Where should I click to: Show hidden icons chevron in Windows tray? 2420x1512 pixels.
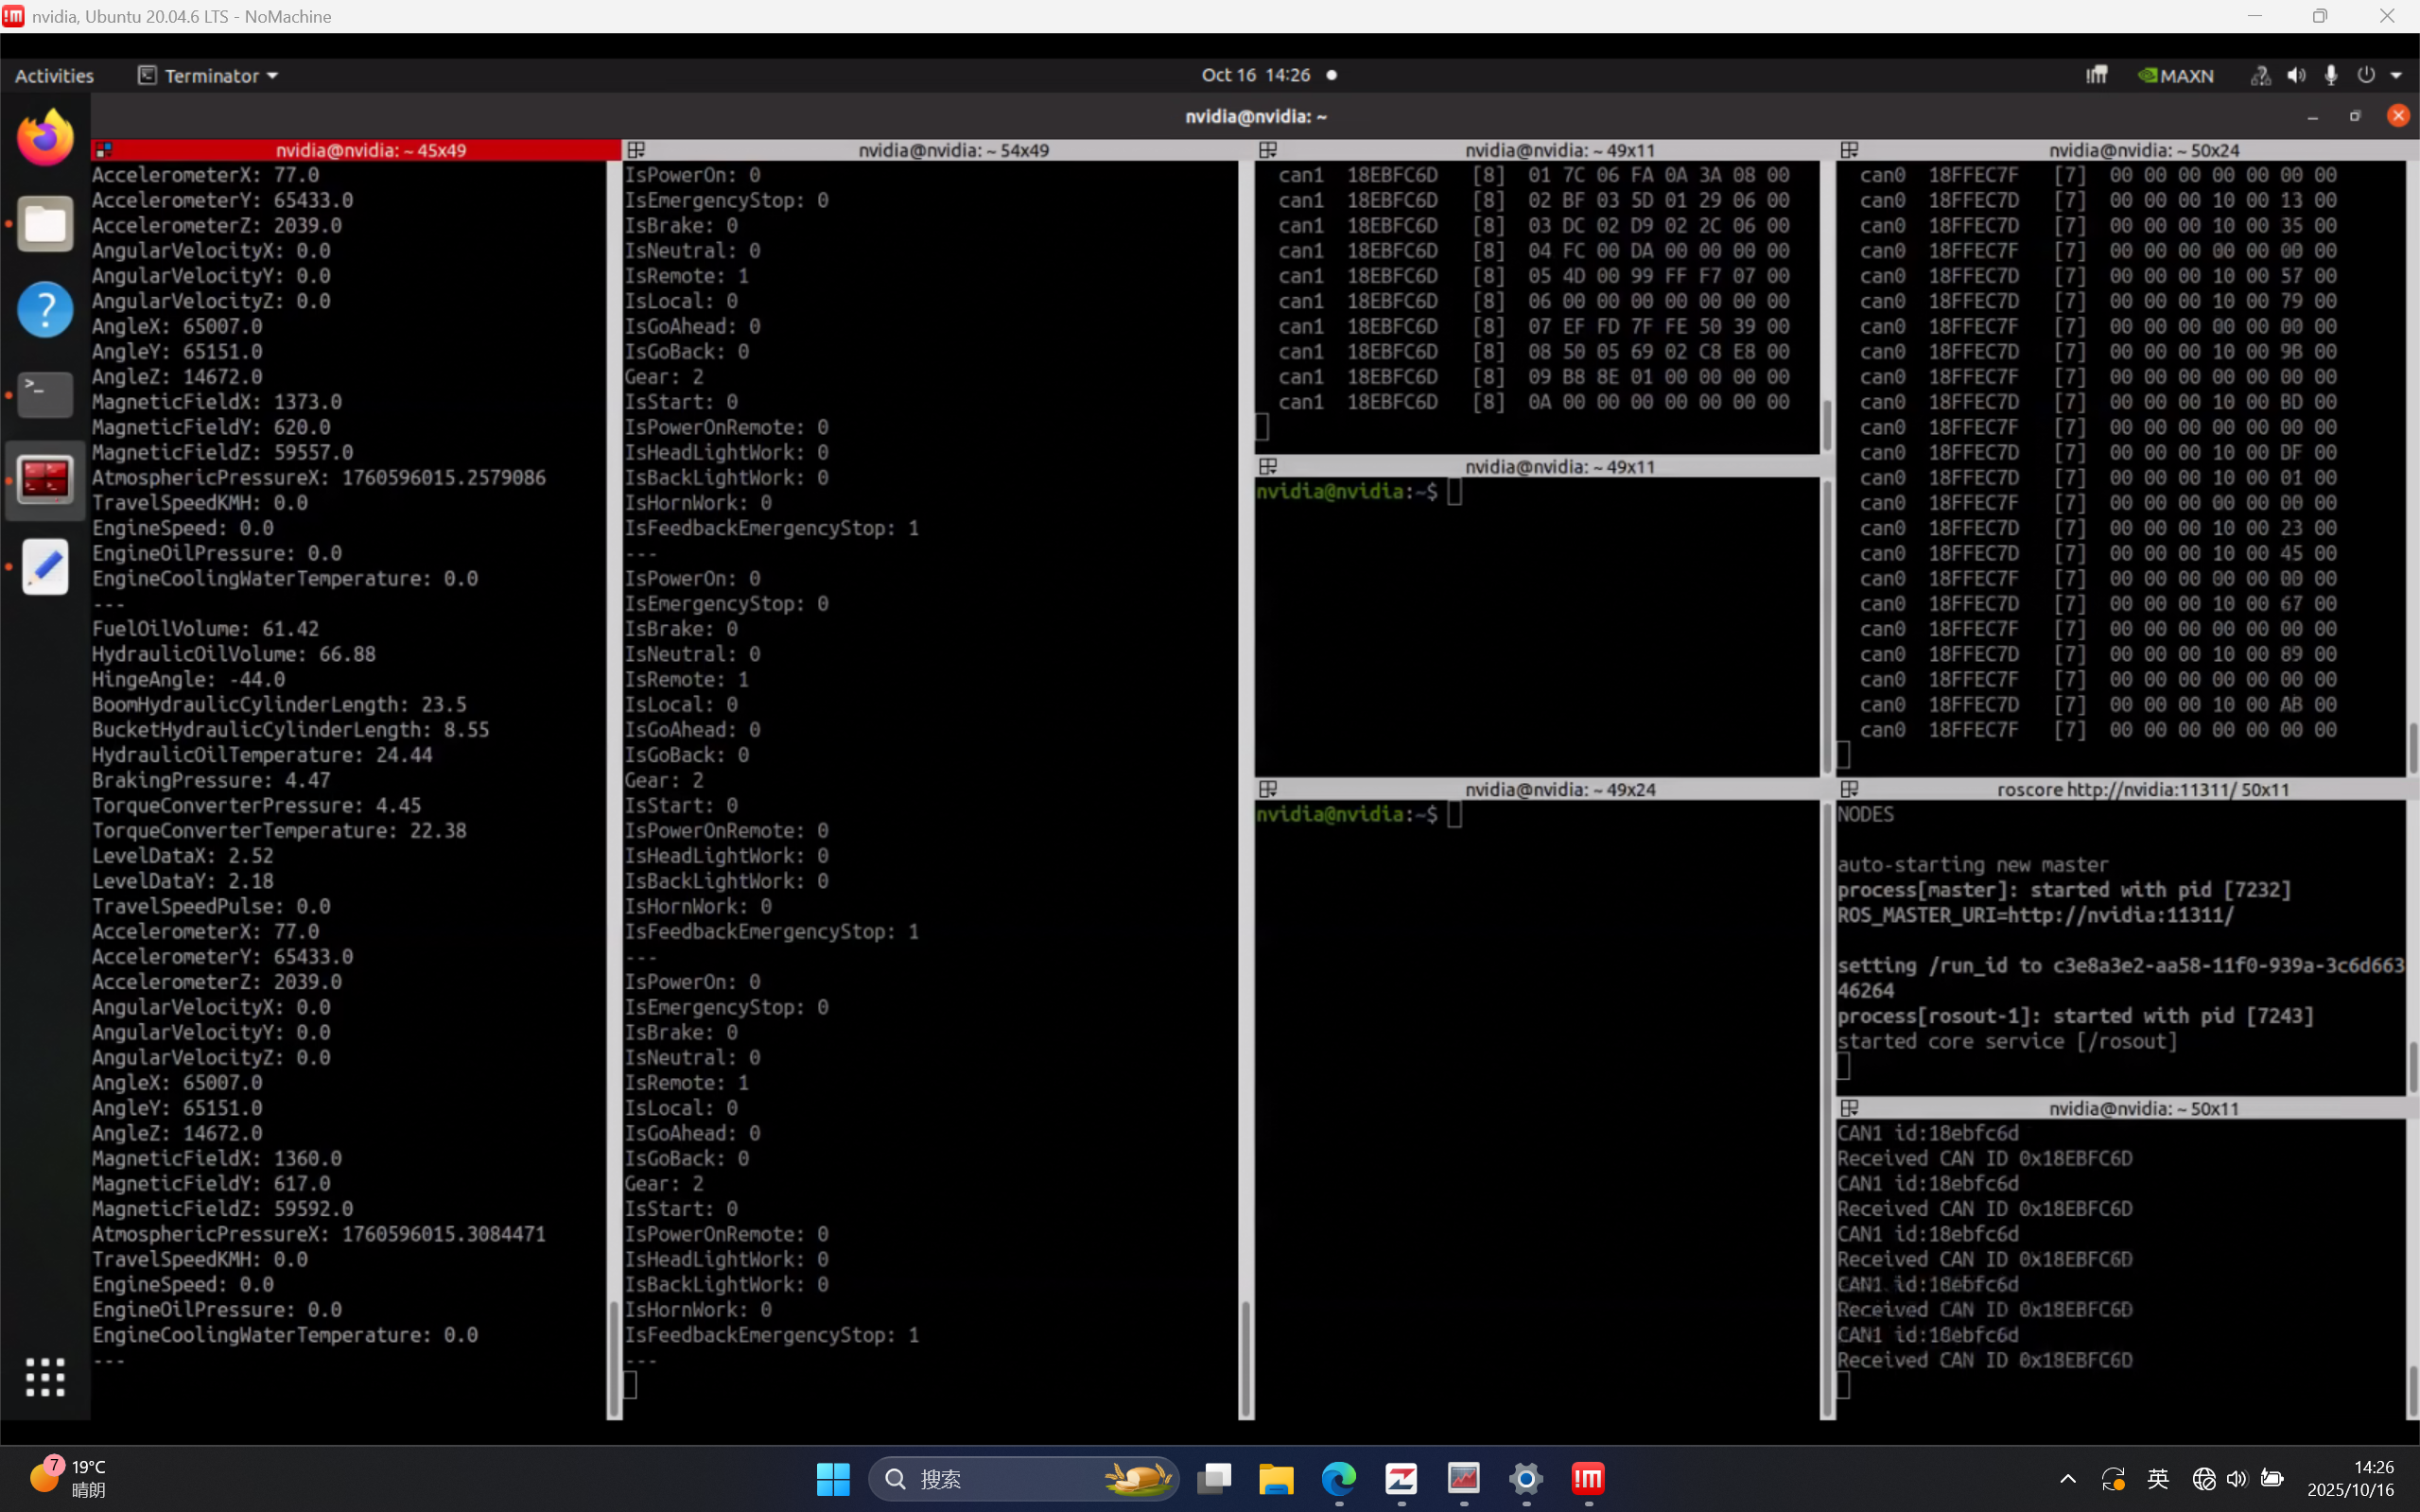coord(2068,1479)
